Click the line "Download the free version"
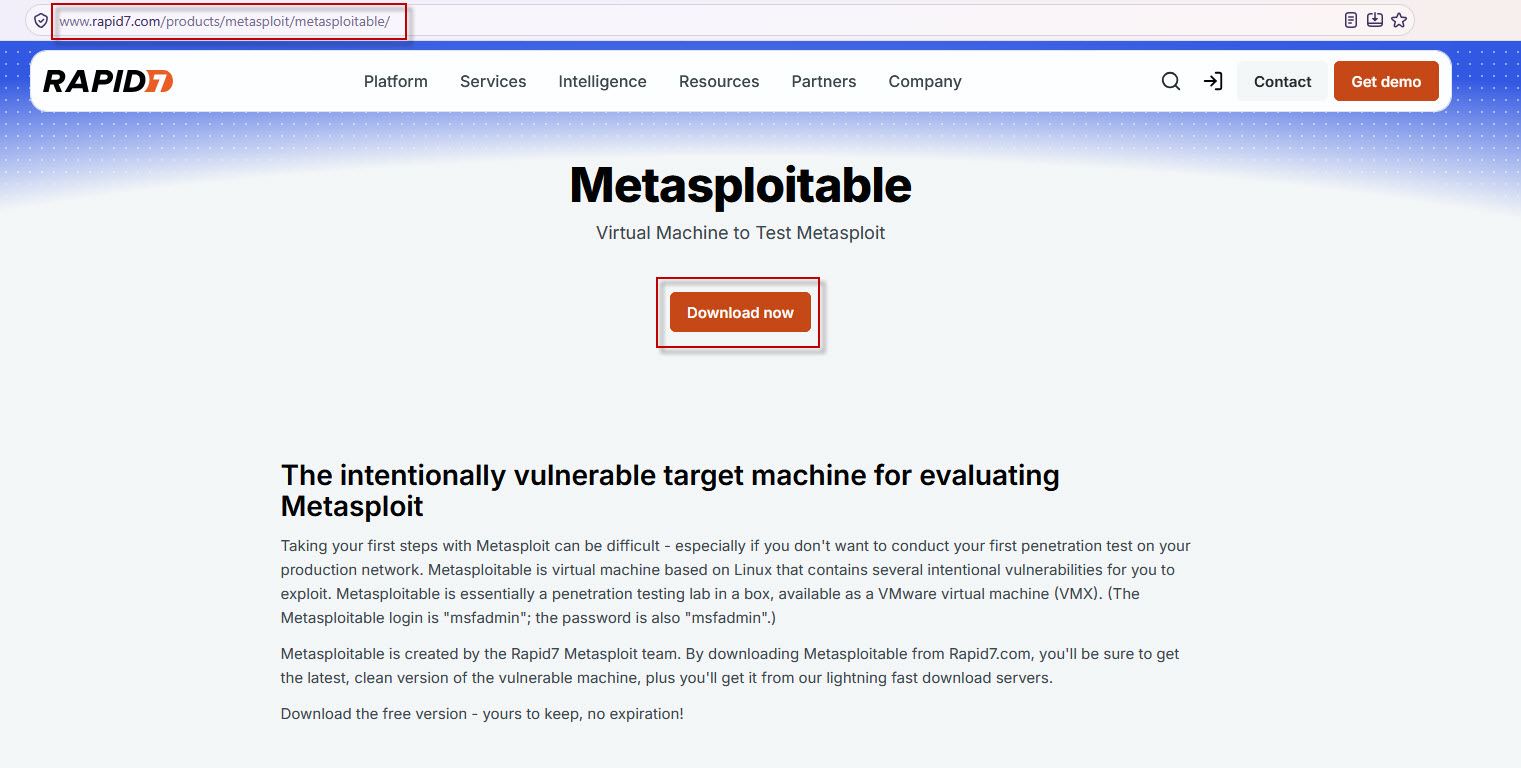Screen dimensions: 1521x768 tap(482, 714)
